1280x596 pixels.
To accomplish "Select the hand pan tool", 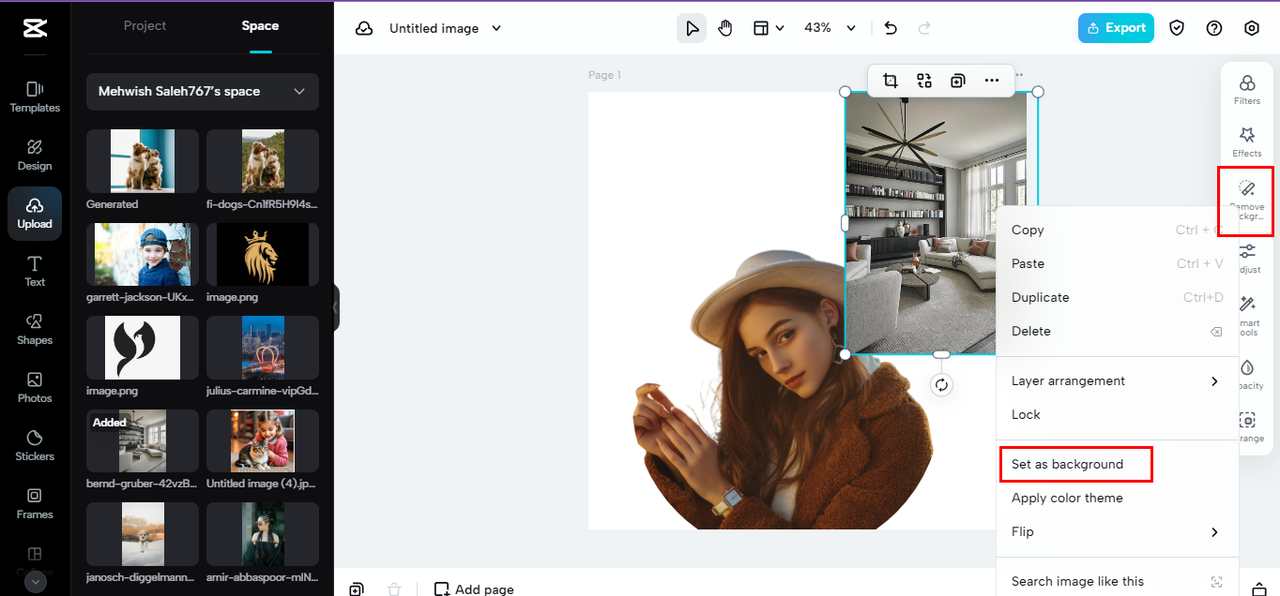I will (725, 28).
